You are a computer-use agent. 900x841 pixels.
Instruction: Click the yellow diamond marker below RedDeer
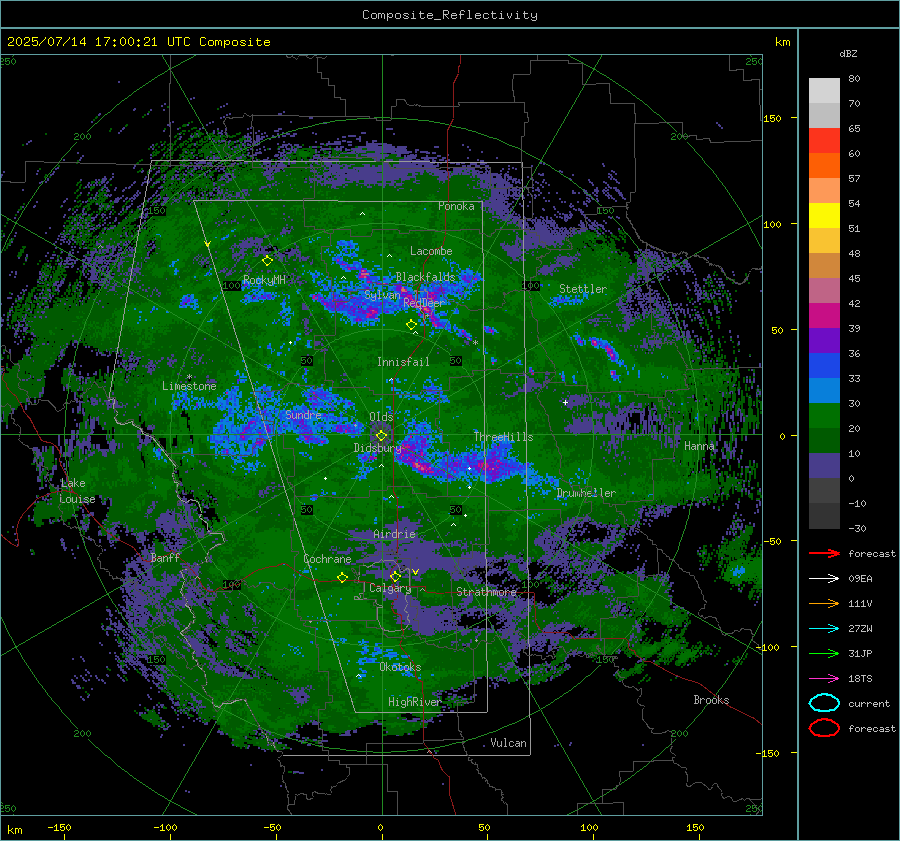pyautogui.click(x=411, y=325)
